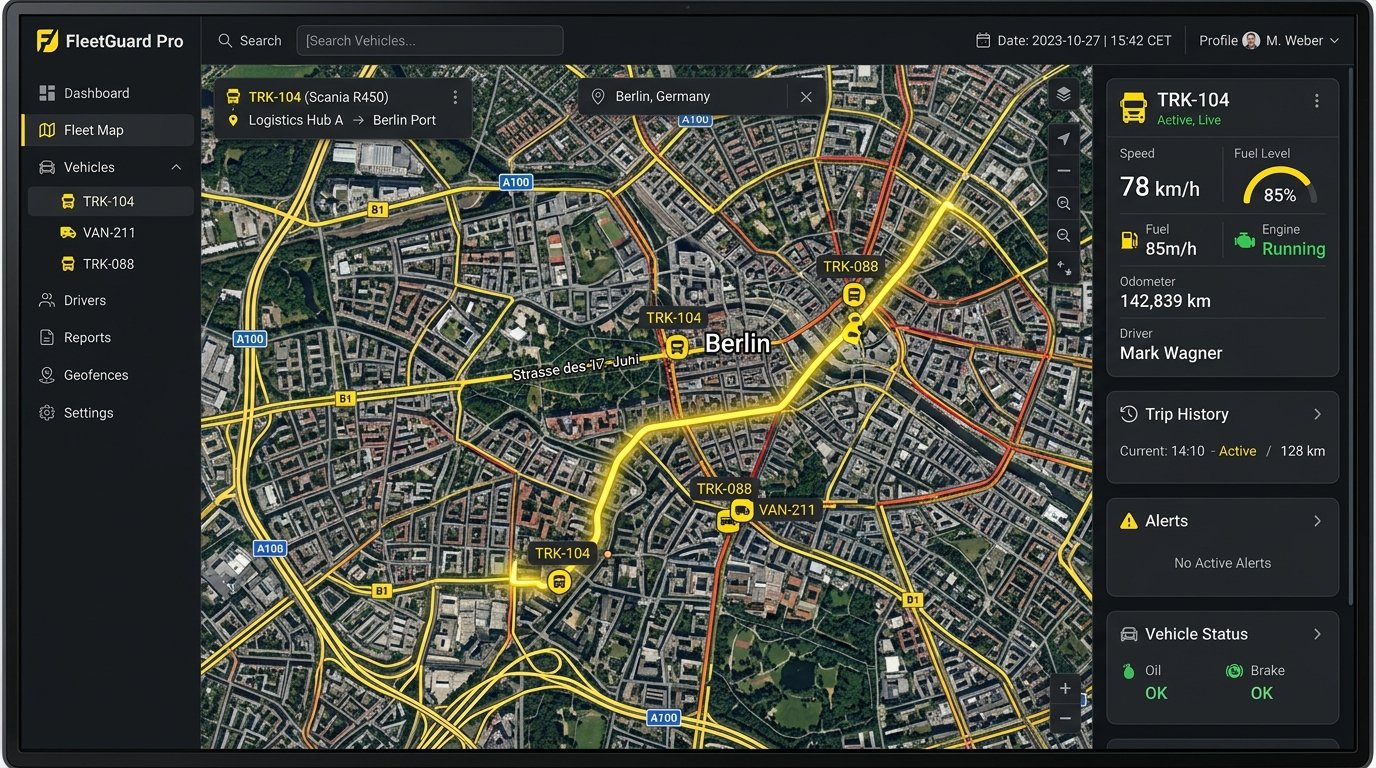
Task: Click the TRK-088 bus marker on highlighted route
Action: point(853,294)
